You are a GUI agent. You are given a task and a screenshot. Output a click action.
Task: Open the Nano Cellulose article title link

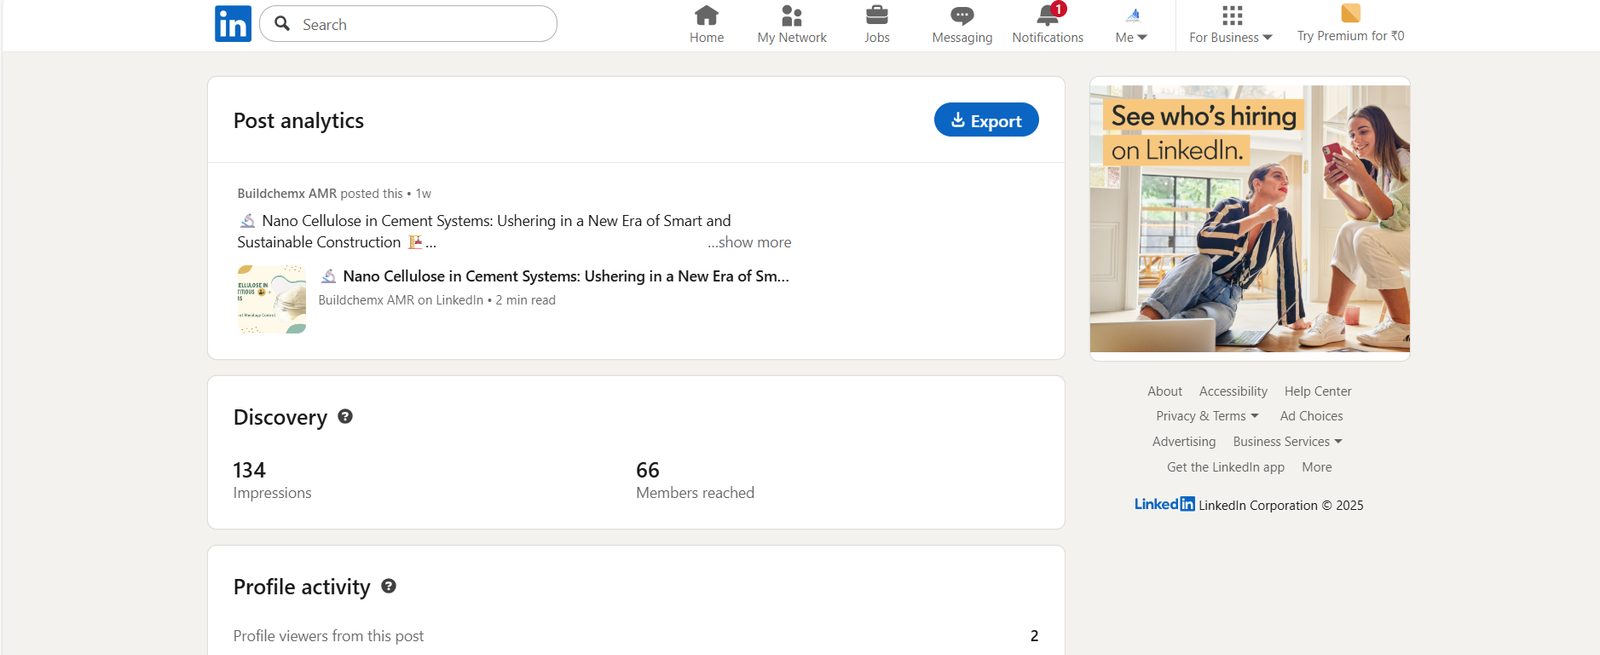coord(555,276)
